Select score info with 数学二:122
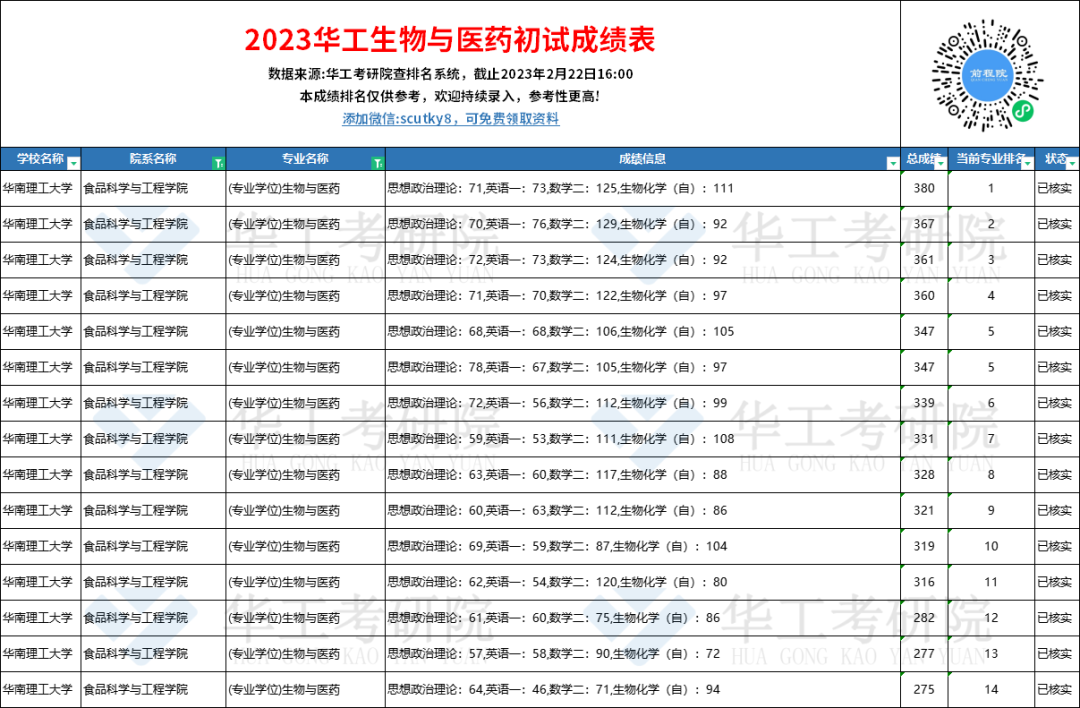Viewport: 1080px width, 708px height. [x=643, y=295]
